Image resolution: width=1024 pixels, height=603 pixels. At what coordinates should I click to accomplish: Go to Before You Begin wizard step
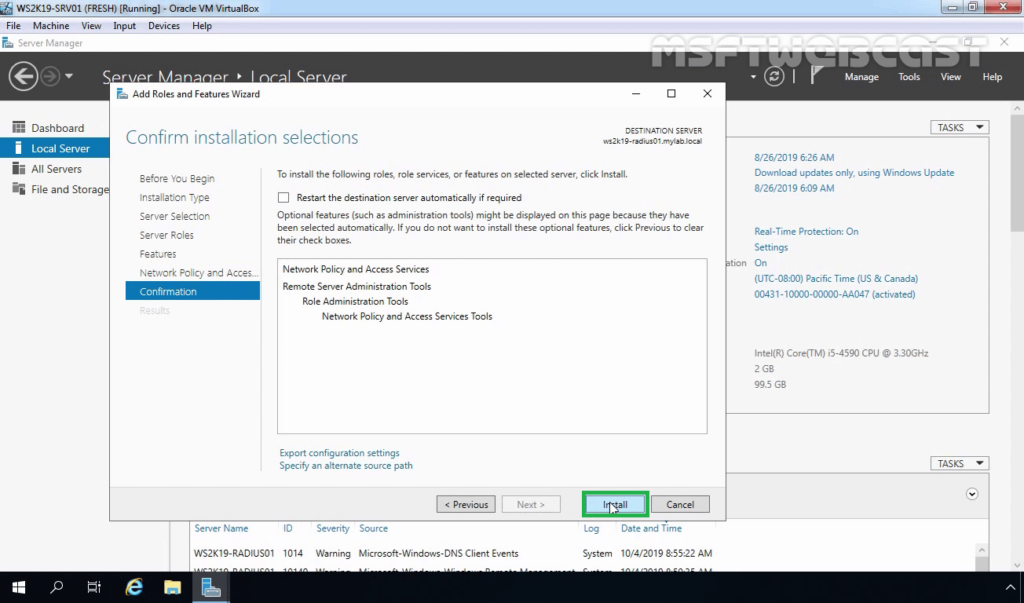click(176, 178)
